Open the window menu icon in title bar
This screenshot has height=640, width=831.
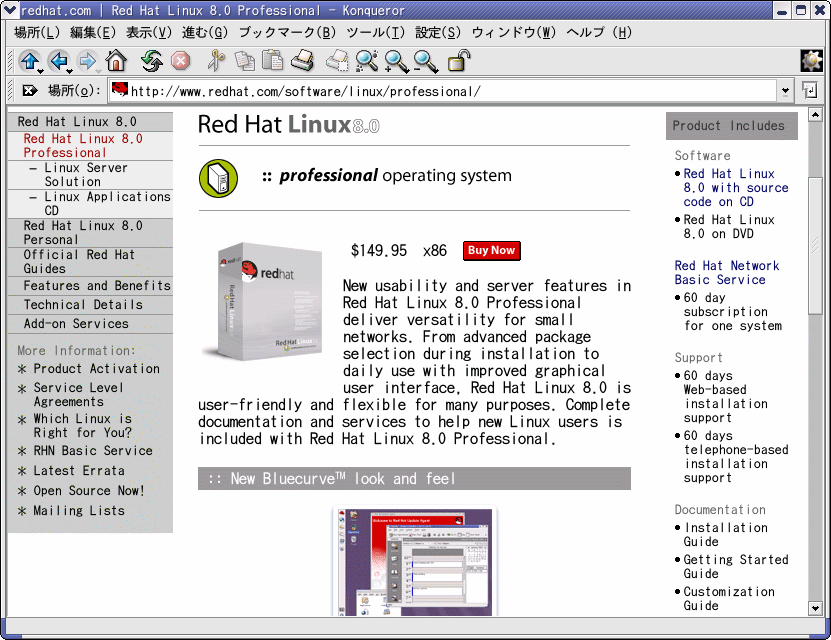[10, 10]
